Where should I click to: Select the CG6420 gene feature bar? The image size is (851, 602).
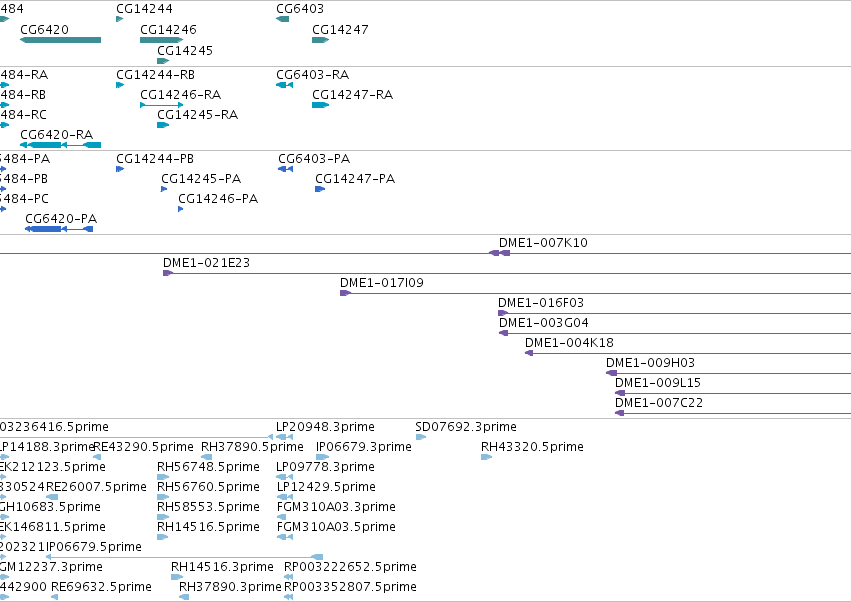(x=60, y=40)
